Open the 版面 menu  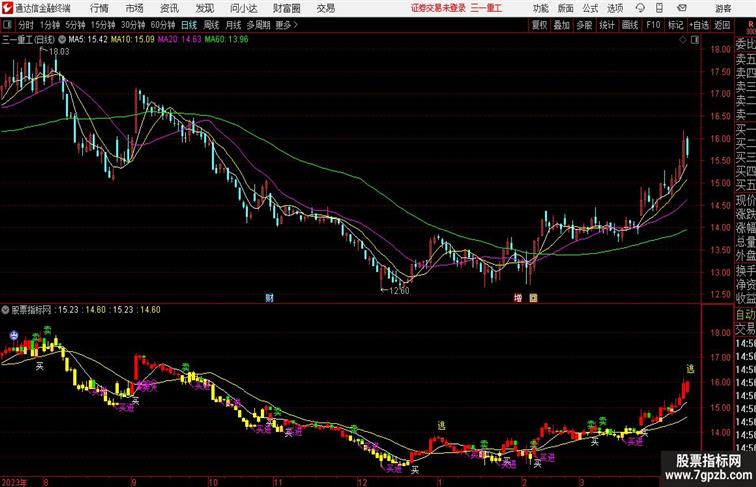566,8
